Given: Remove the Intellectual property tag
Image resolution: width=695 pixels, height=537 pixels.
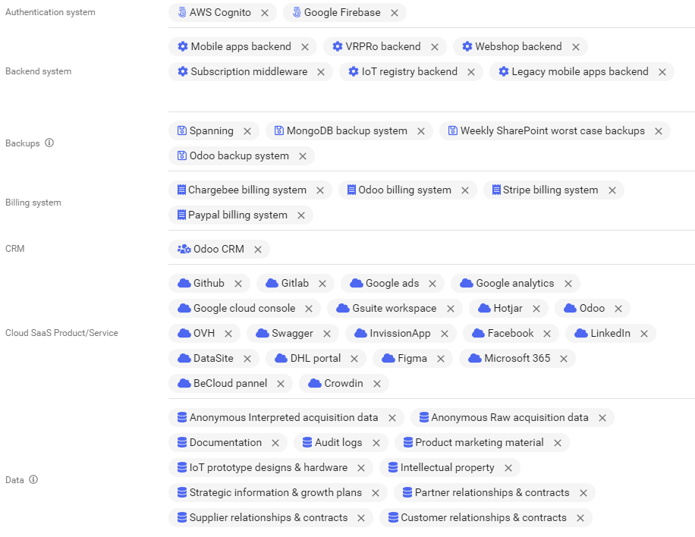Looking at the screenshot, I should pos(508,468).
